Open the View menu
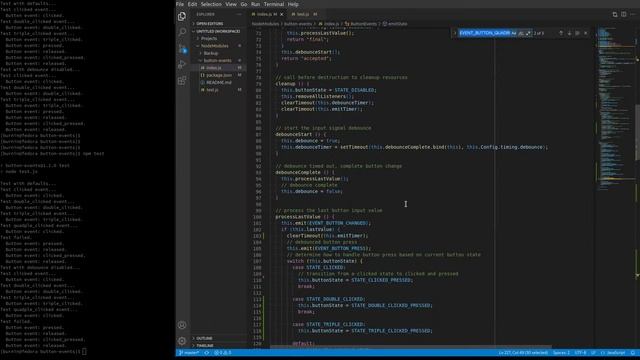This screenshot has height=360, width=640. 231,4
